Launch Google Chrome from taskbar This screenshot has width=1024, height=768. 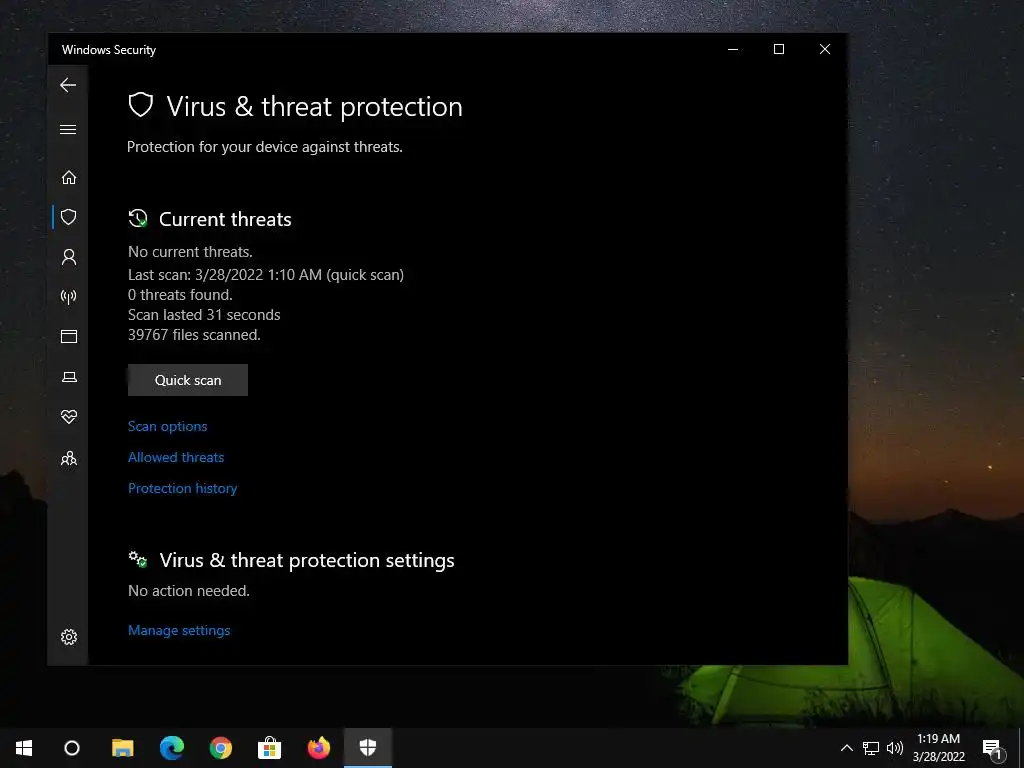[221, 748]
